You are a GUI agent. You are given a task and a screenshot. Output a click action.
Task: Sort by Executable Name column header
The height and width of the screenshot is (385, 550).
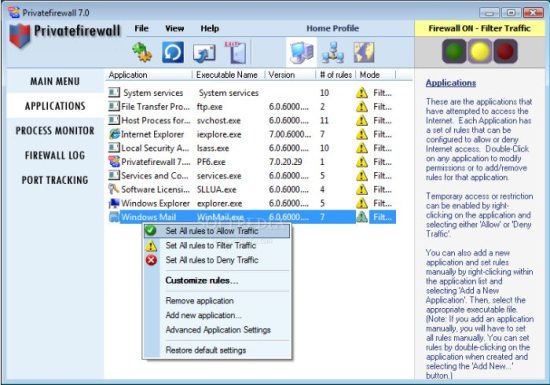point(228,75)
